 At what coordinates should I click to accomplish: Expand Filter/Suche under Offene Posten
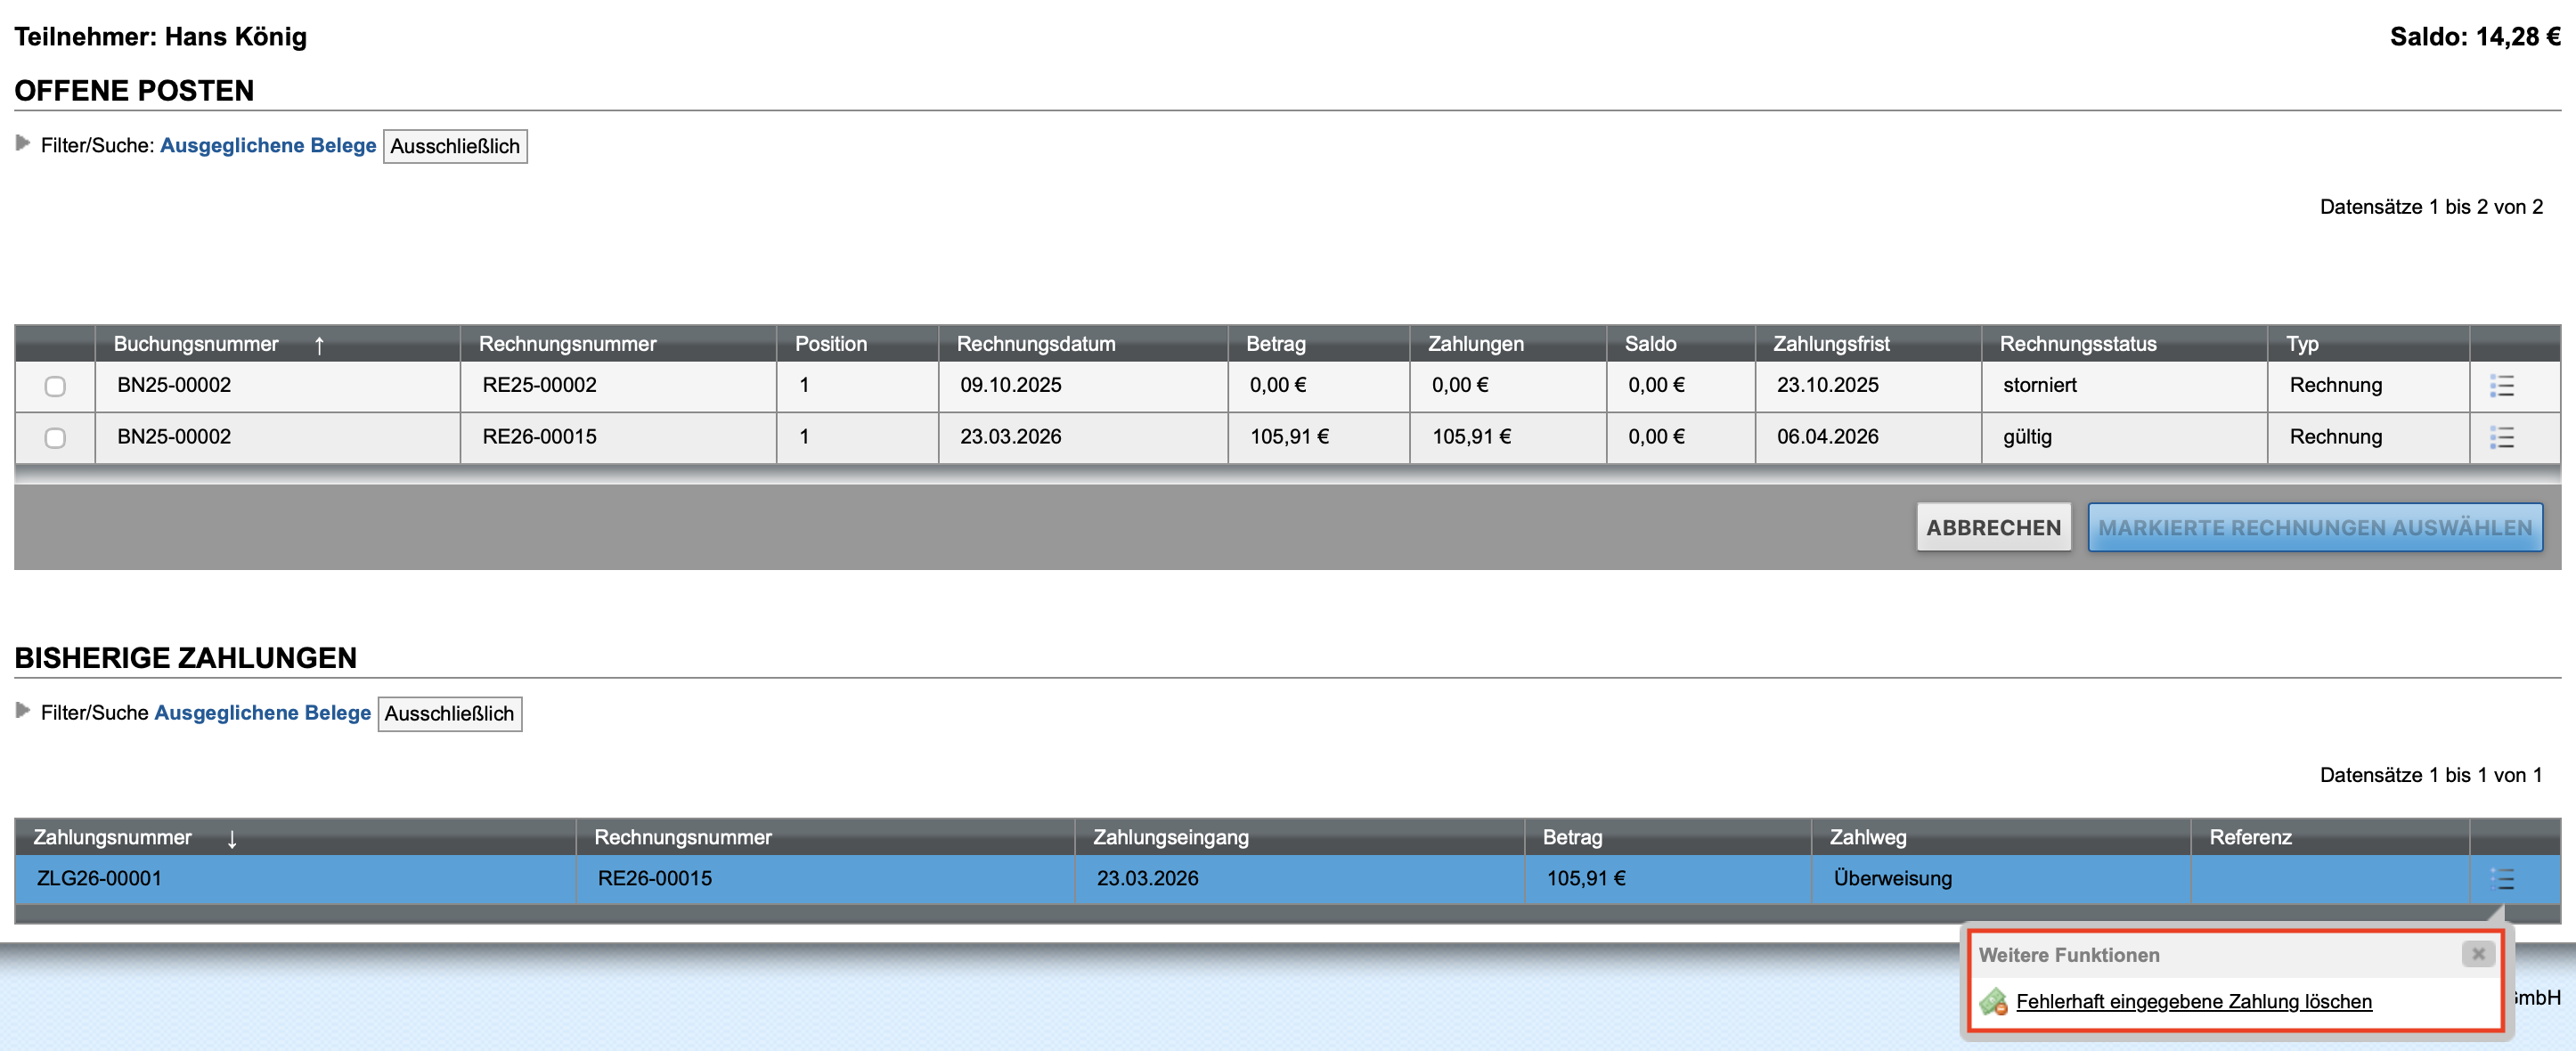point(22,143)
